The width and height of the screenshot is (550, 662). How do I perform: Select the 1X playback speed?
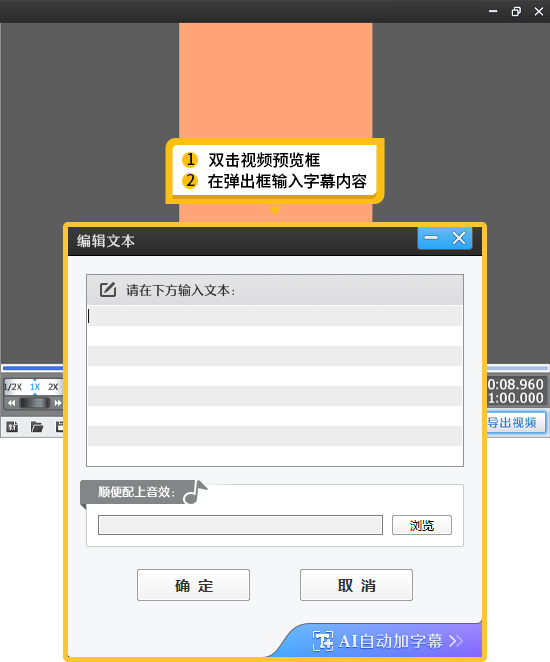(x=35, y=387)
